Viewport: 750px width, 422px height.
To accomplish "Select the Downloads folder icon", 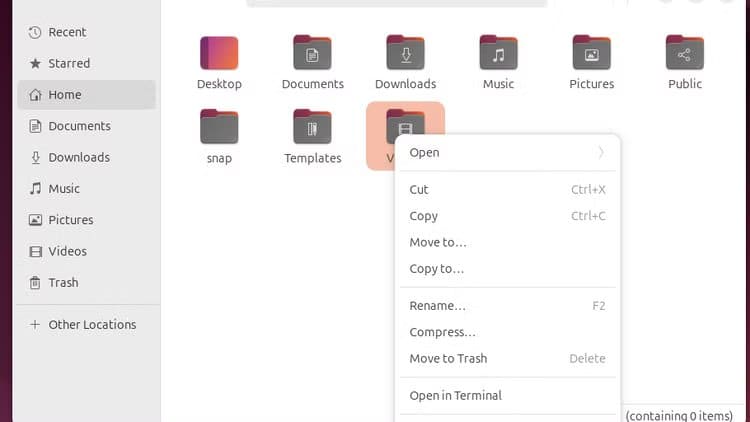I will pyautogui.click(x=405, y=53).
